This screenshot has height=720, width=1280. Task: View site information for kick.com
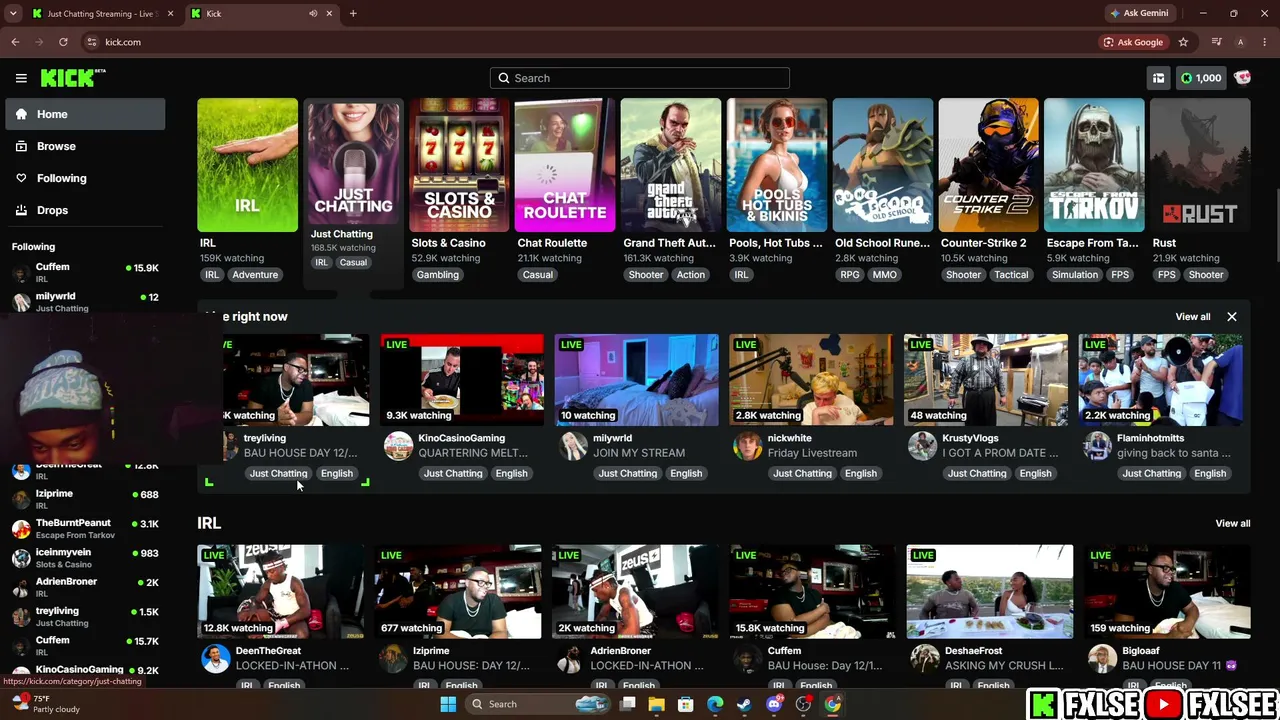pyautogui.click(x=92, y=42)
